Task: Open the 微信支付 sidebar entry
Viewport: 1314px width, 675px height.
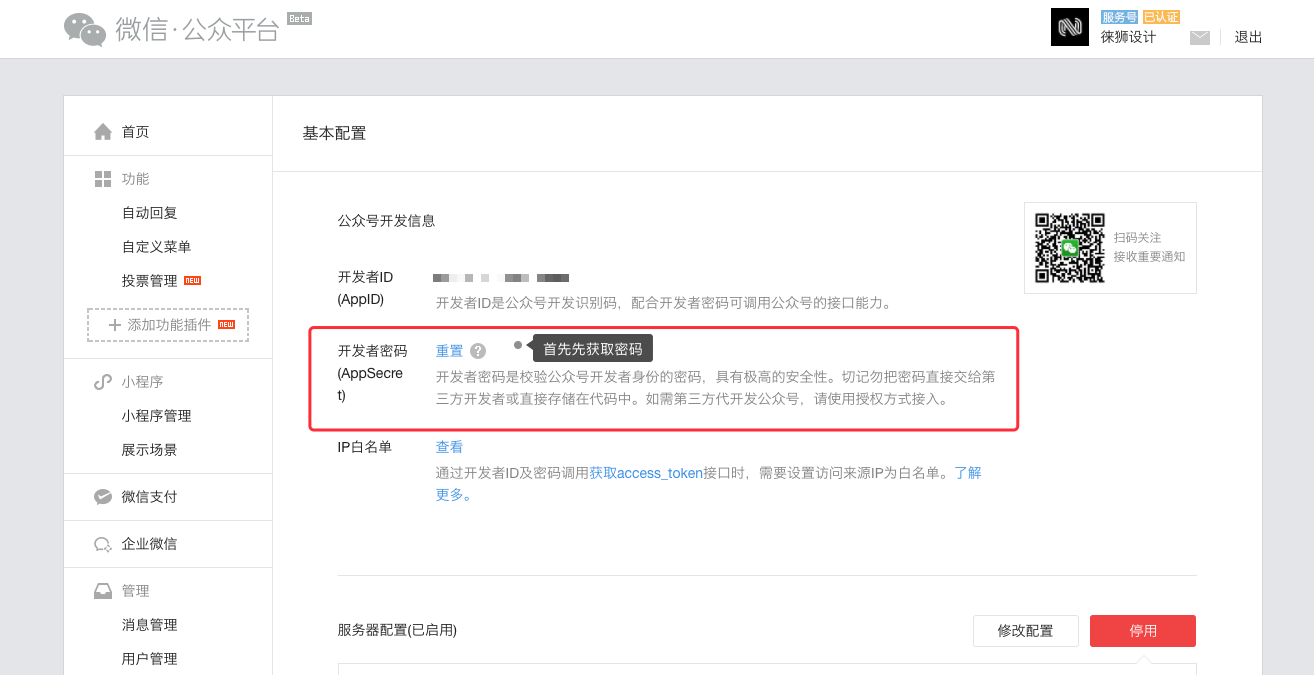Action: [150, 497]
